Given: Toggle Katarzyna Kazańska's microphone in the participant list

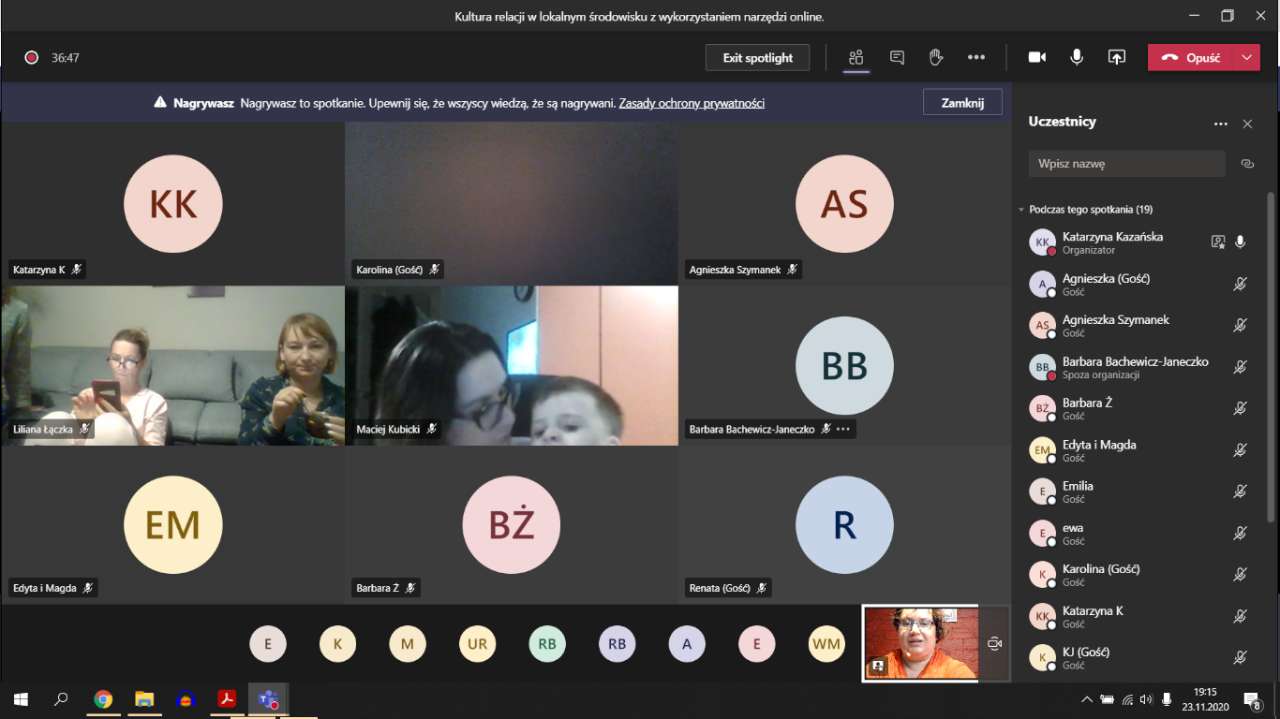Looking at the screenshot, I should point(1240,242).
